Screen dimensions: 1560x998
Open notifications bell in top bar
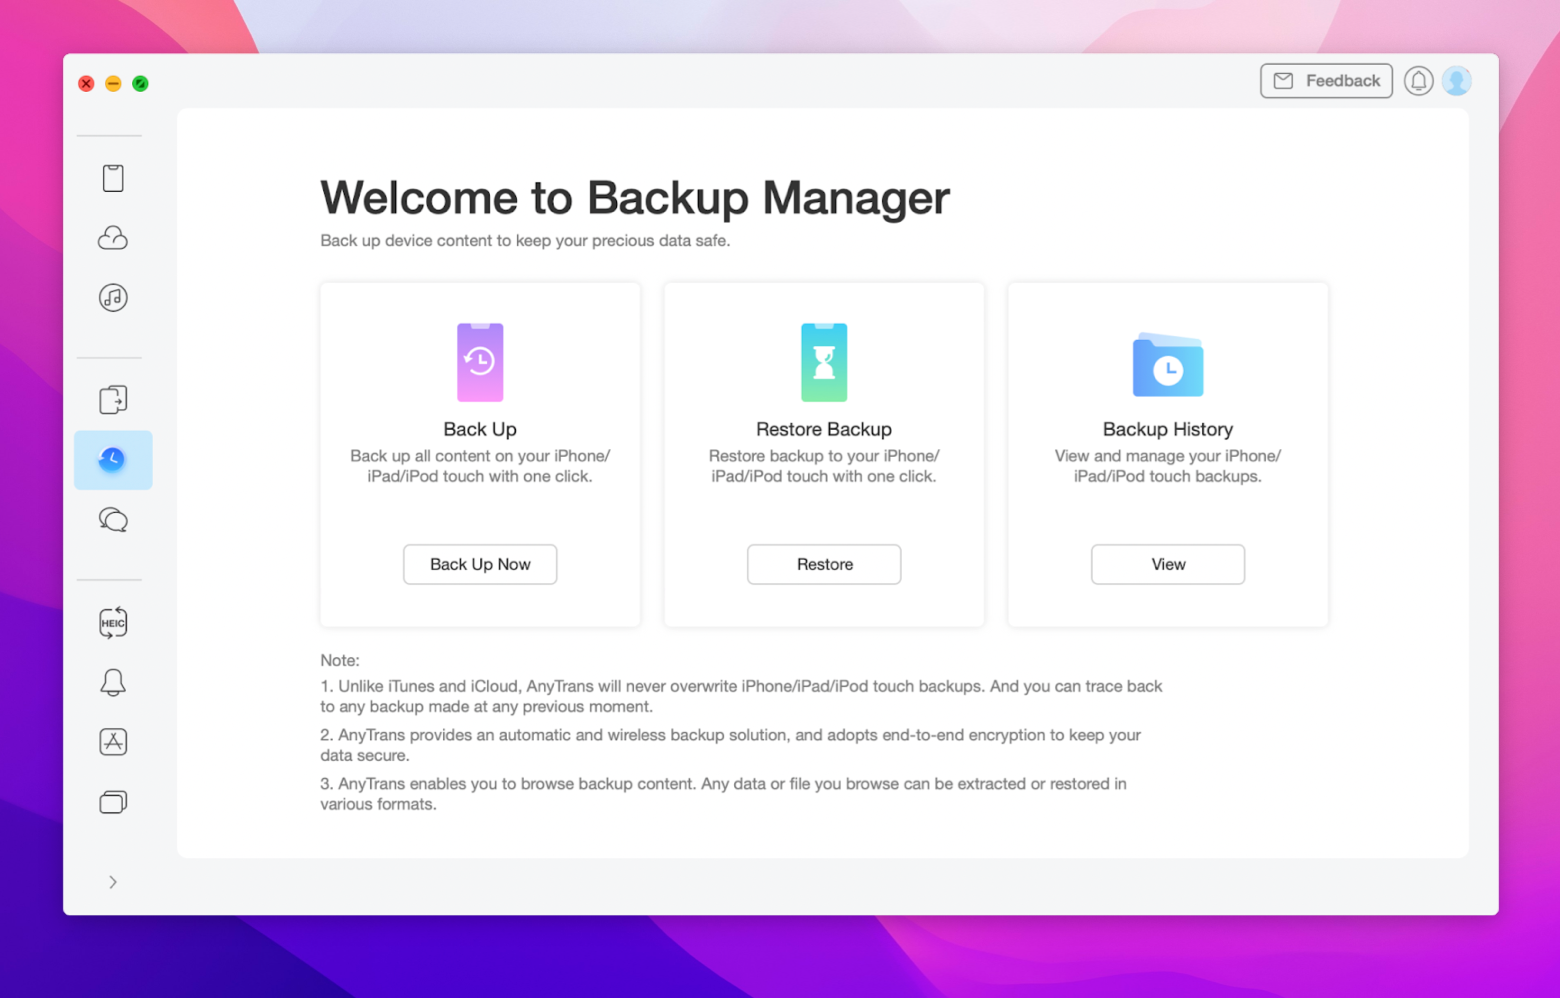[x=1418, y=81]
